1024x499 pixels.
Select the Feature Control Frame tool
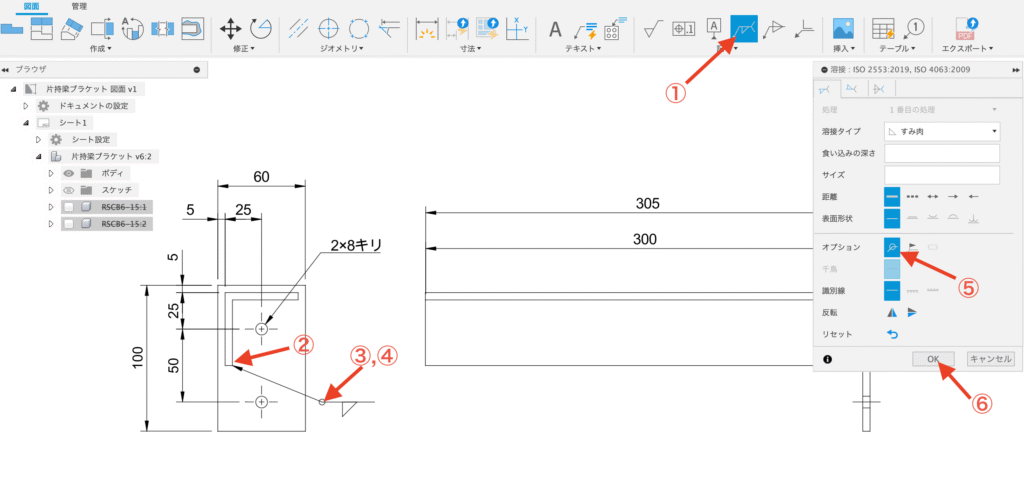pos(684,29)
